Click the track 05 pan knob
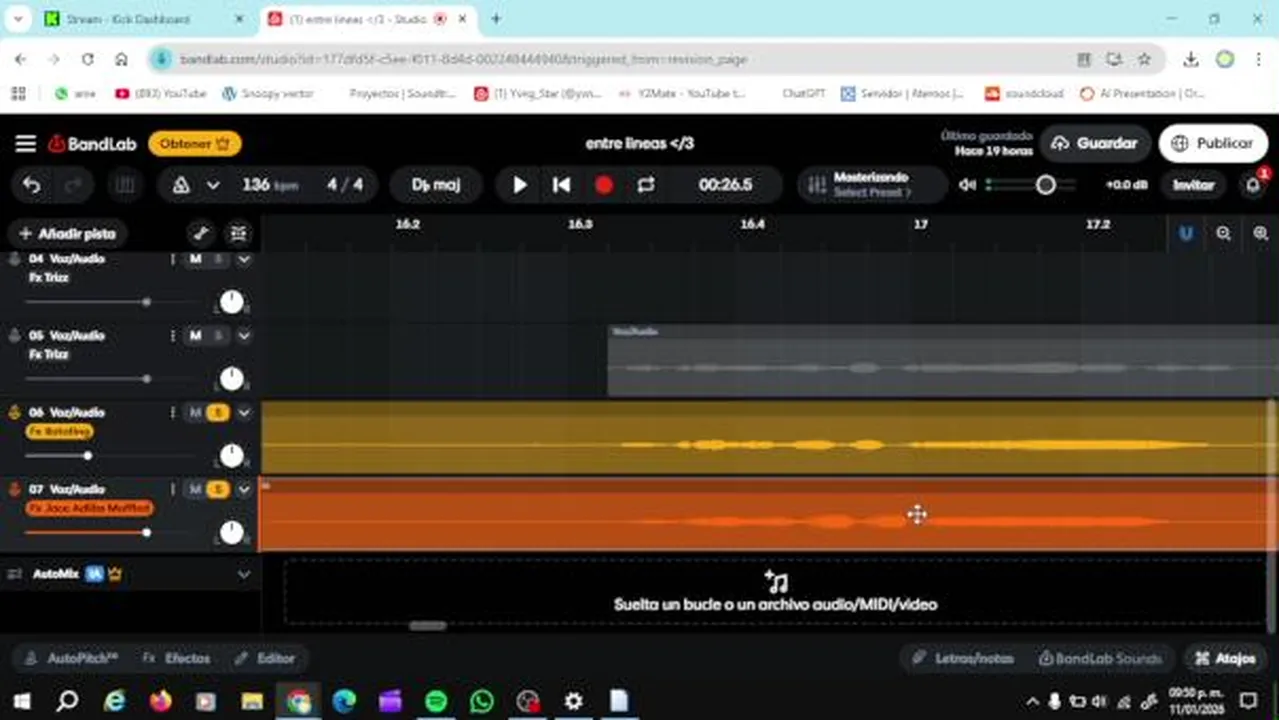Screen dimensions: 1279x720 click(x=231, y=378)
